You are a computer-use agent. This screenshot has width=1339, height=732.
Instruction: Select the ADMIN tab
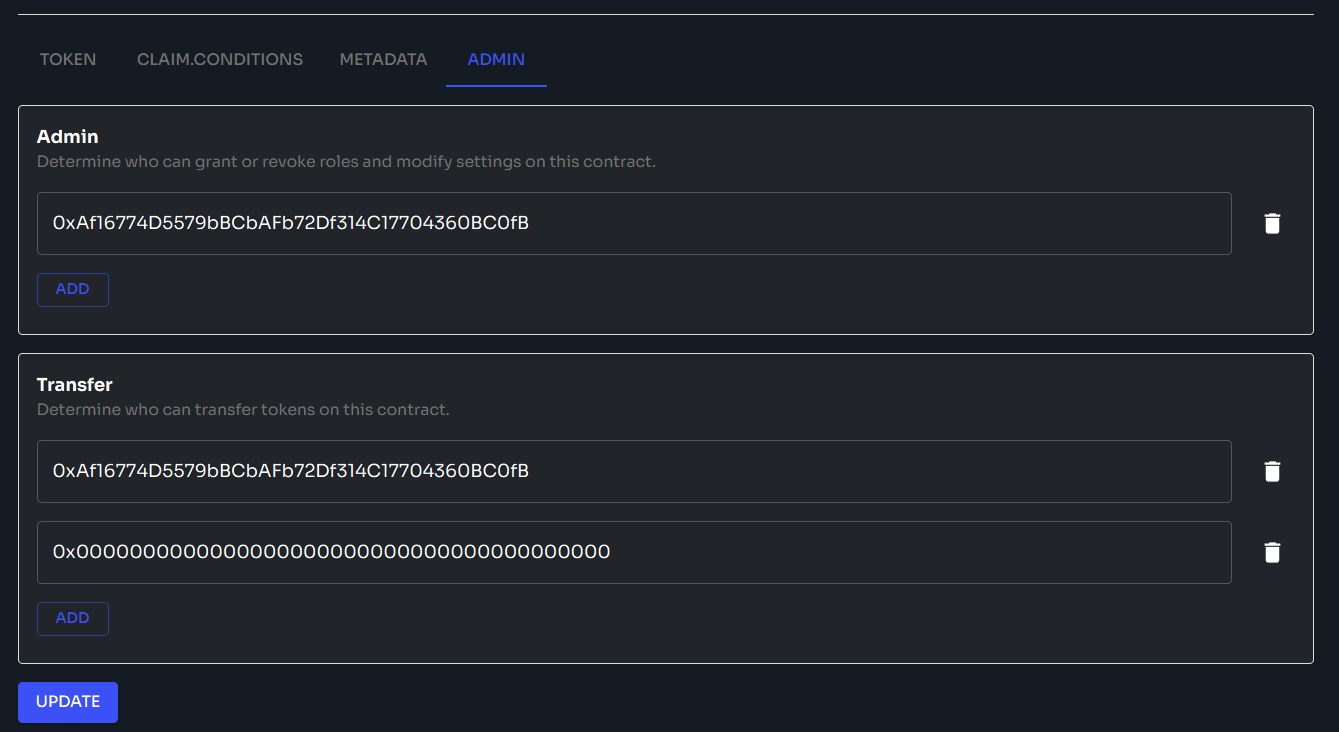[x=496, y=60]
